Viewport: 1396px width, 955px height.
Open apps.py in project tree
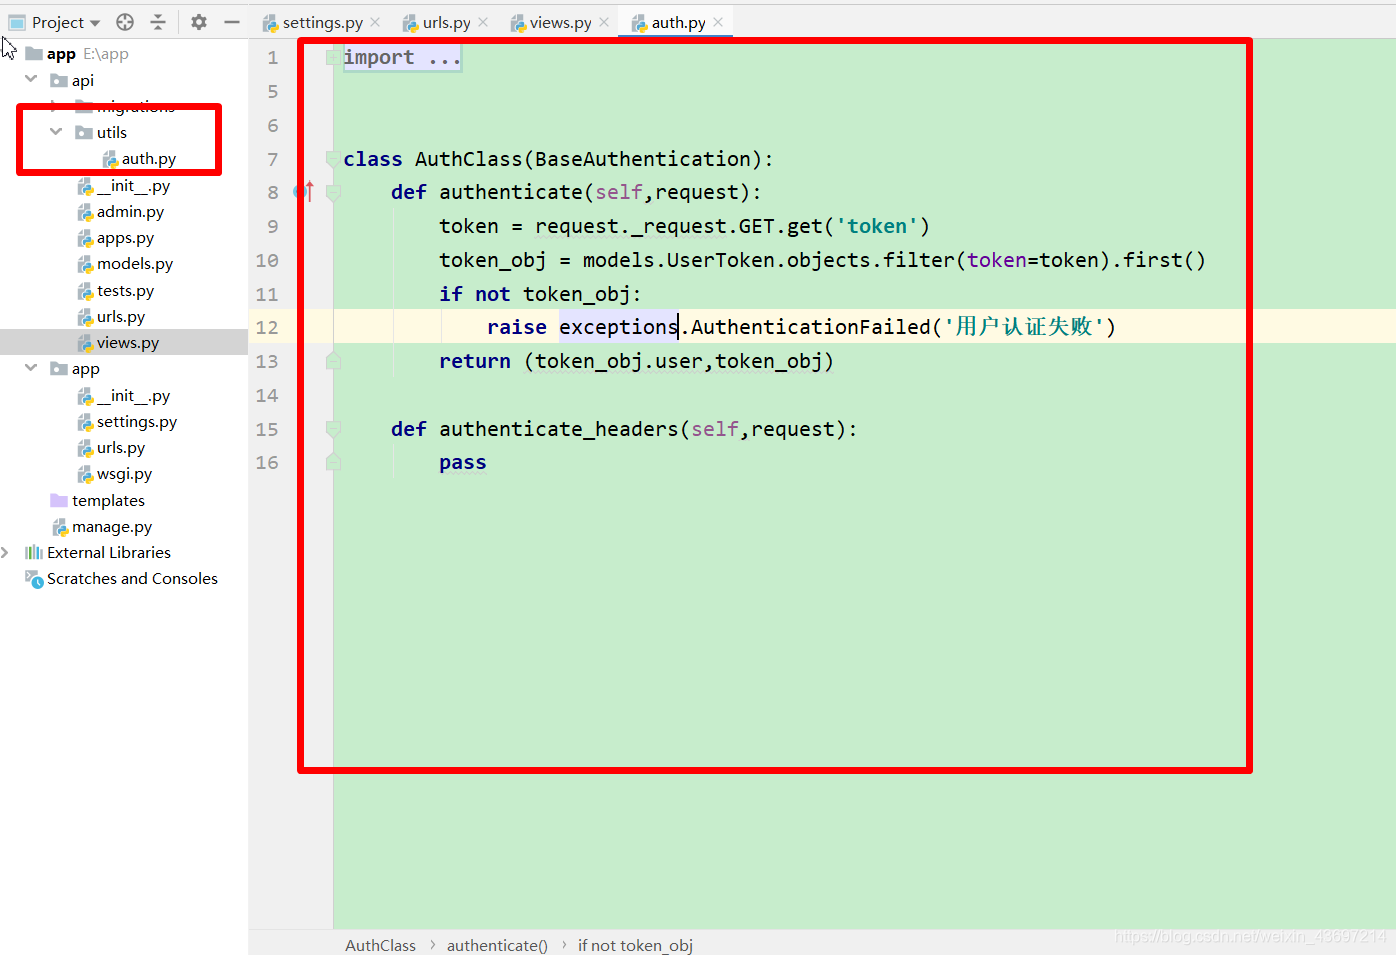click(125, 238)
